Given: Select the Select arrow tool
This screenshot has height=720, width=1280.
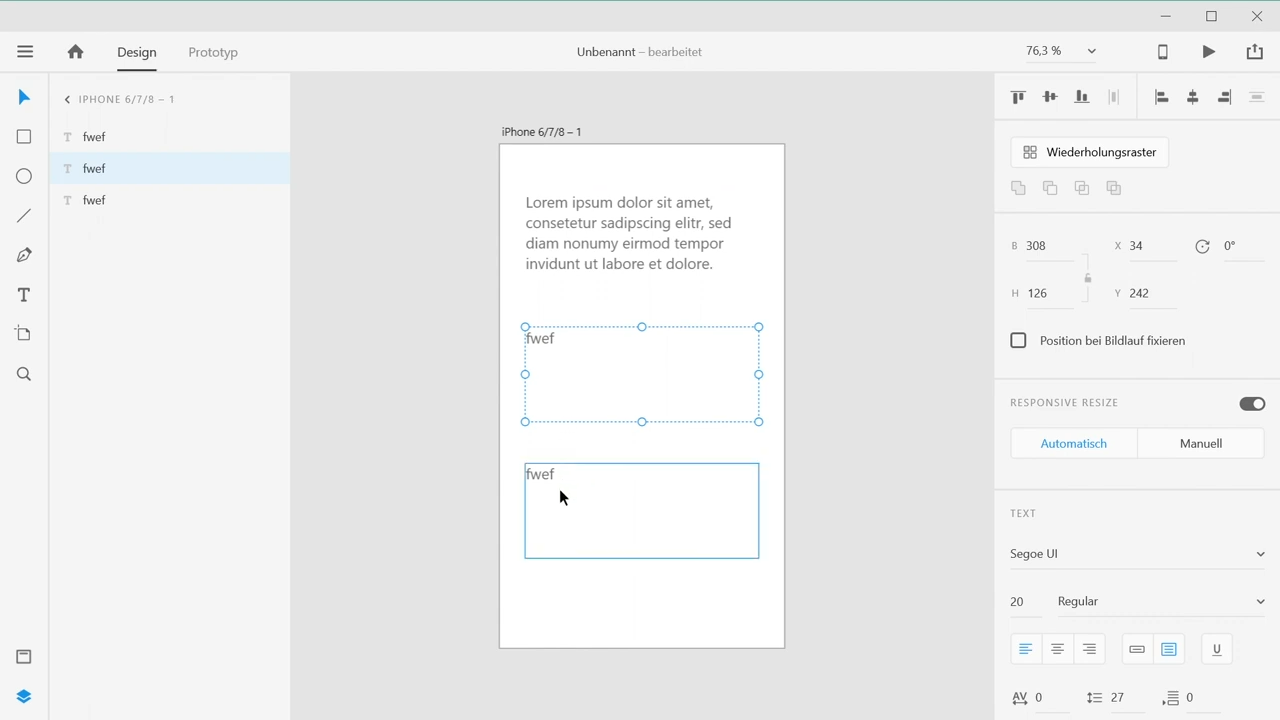Looking at the screenshot, I should [24, 97].
